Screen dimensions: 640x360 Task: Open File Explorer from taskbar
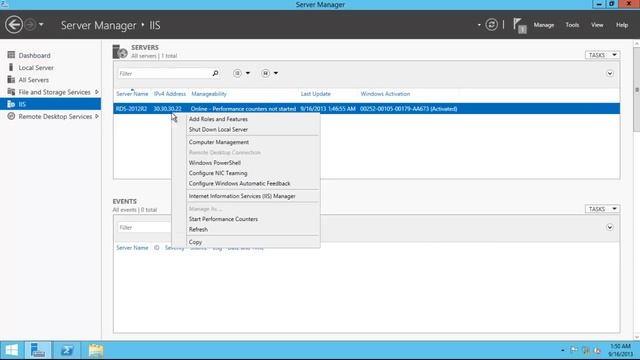[x=96, y=351]
